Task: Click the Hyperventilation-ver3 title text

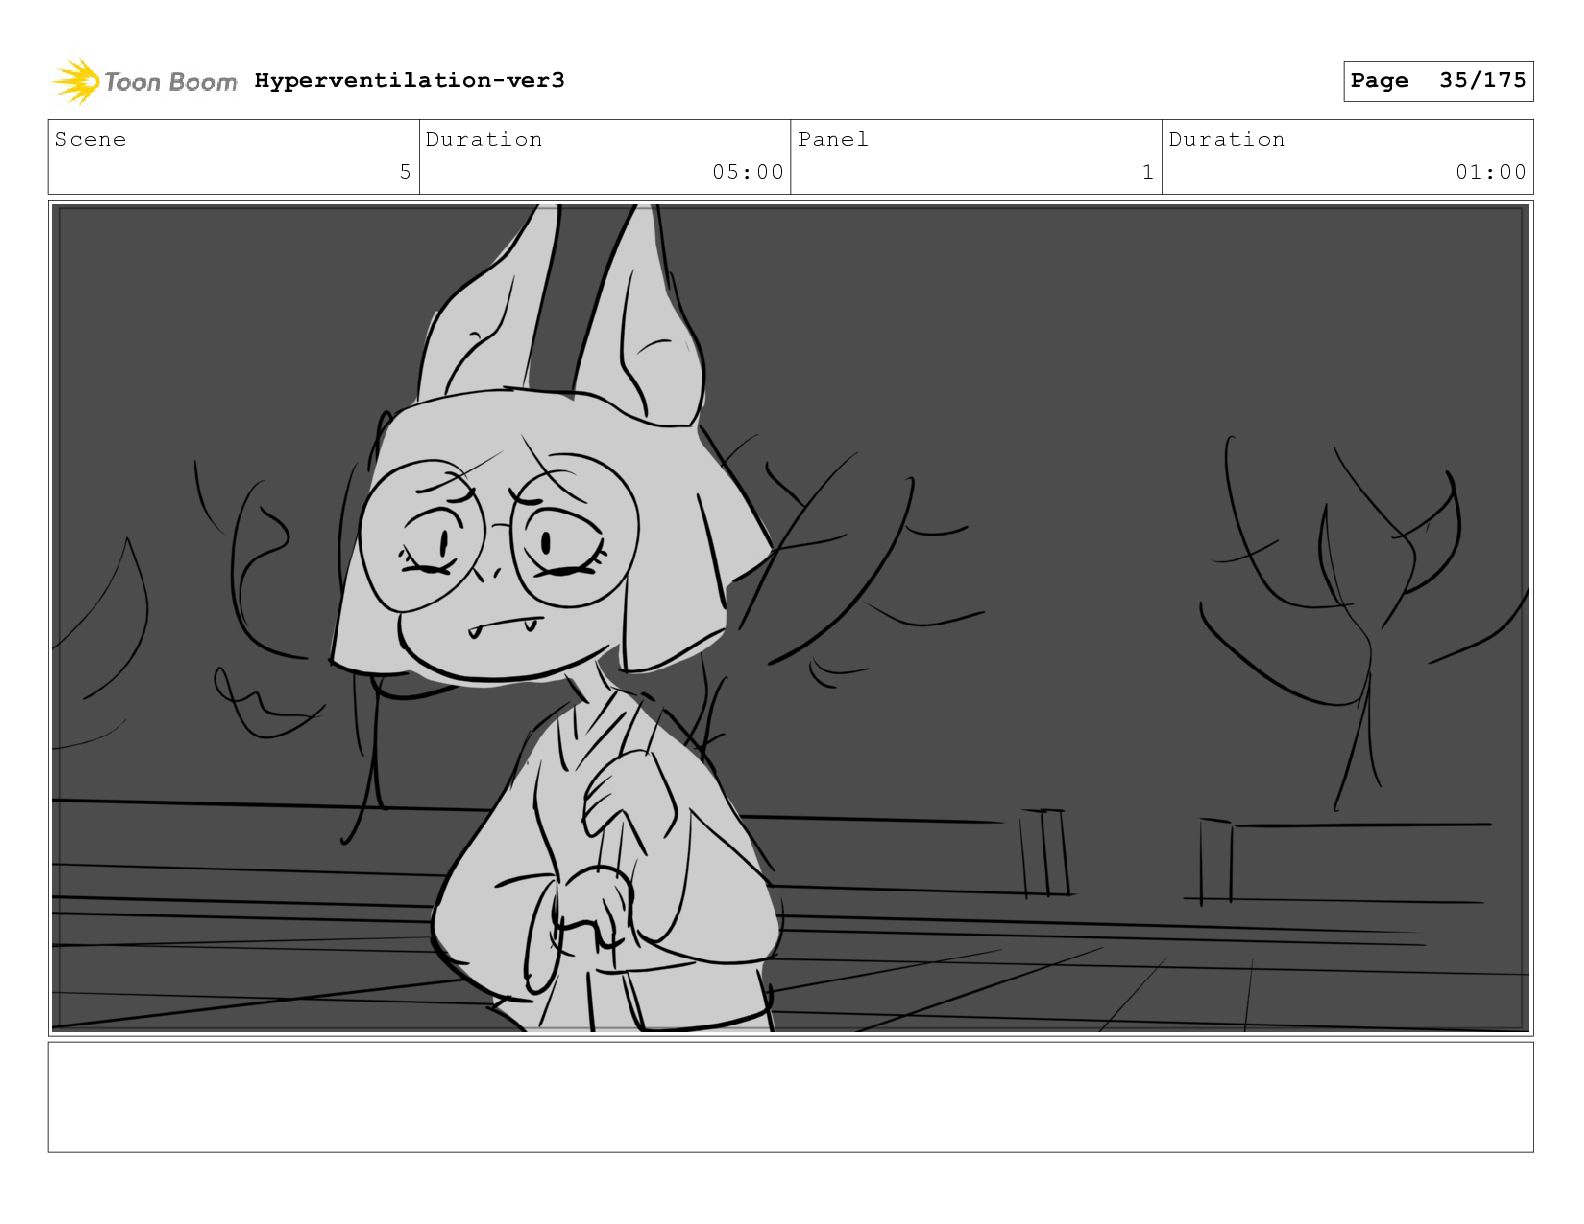Action: click(x=409, y=81)
